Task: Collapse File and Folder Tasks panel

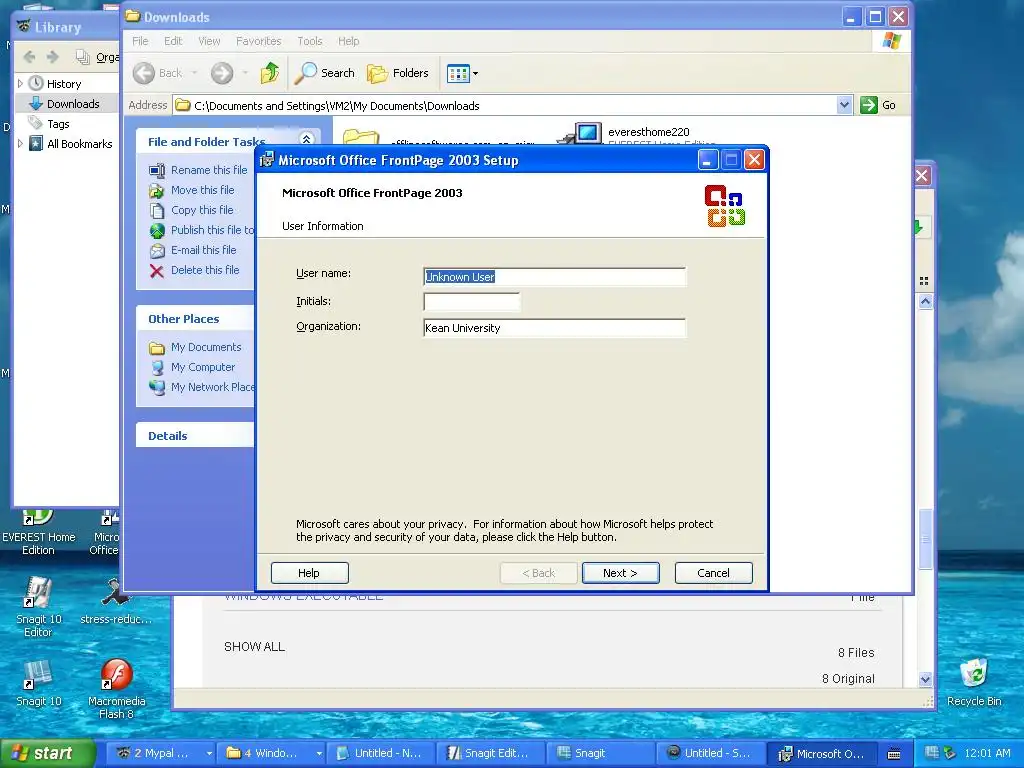Action: point(306,139)
